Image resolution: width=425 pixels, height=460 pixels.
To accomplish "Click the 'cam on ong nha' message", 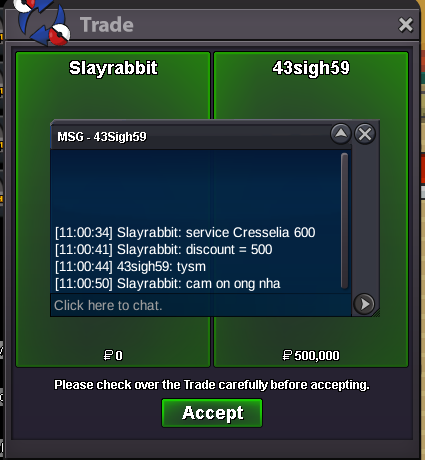I will pos(167,284).
